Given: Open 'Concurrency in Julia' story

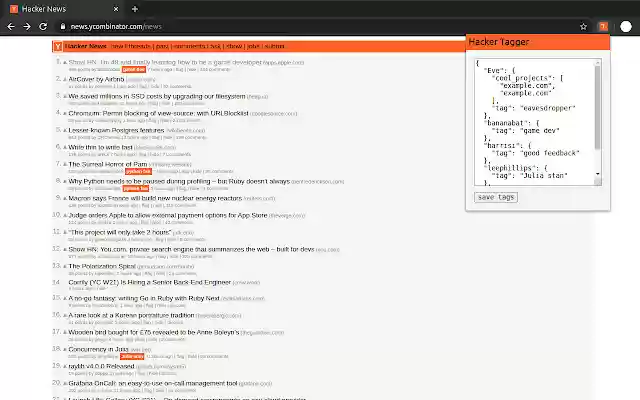Looking at the screenshot, I should tap(98, 349).
